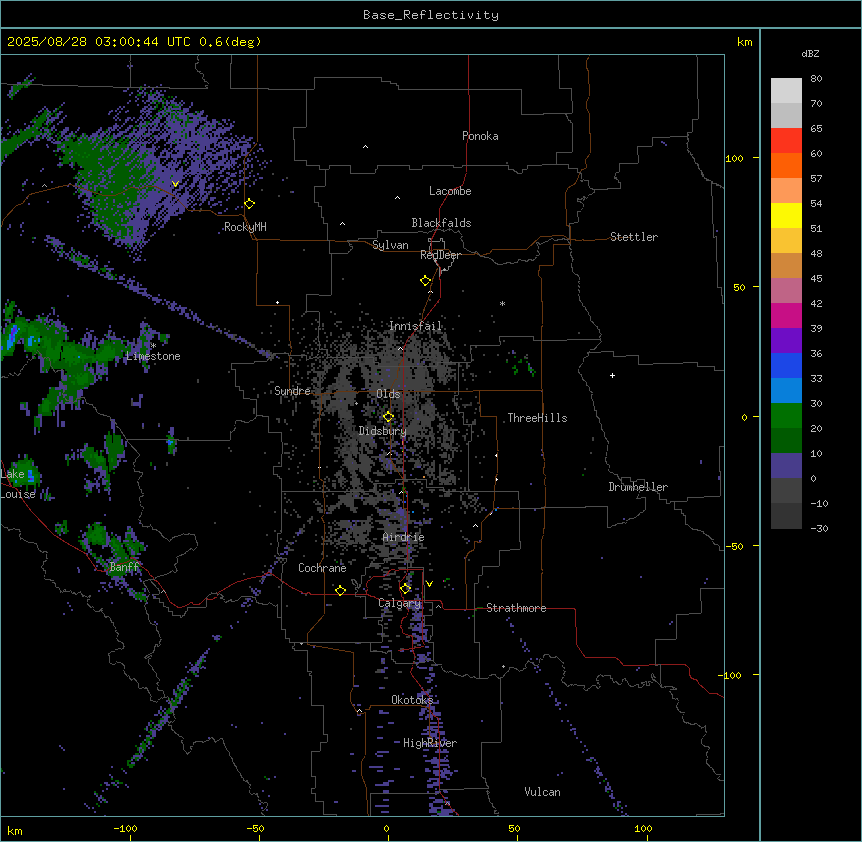Select the pink 42-45 dBZ legend swatch

(x=786, y=290)
